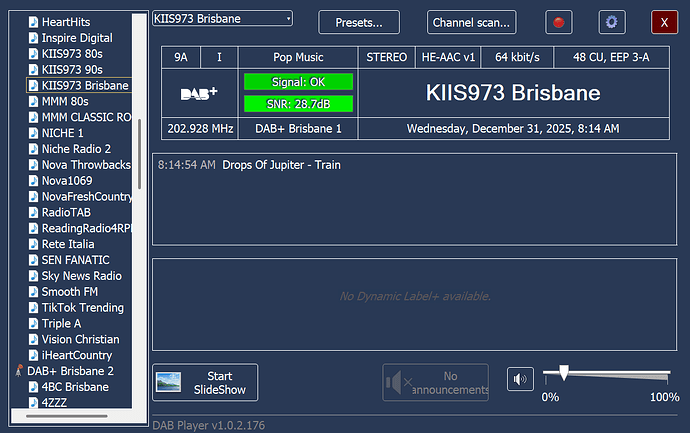Viewport: 690px width, 433px height.
Task: Click the 9A channel cell
Action: (181, 57)
